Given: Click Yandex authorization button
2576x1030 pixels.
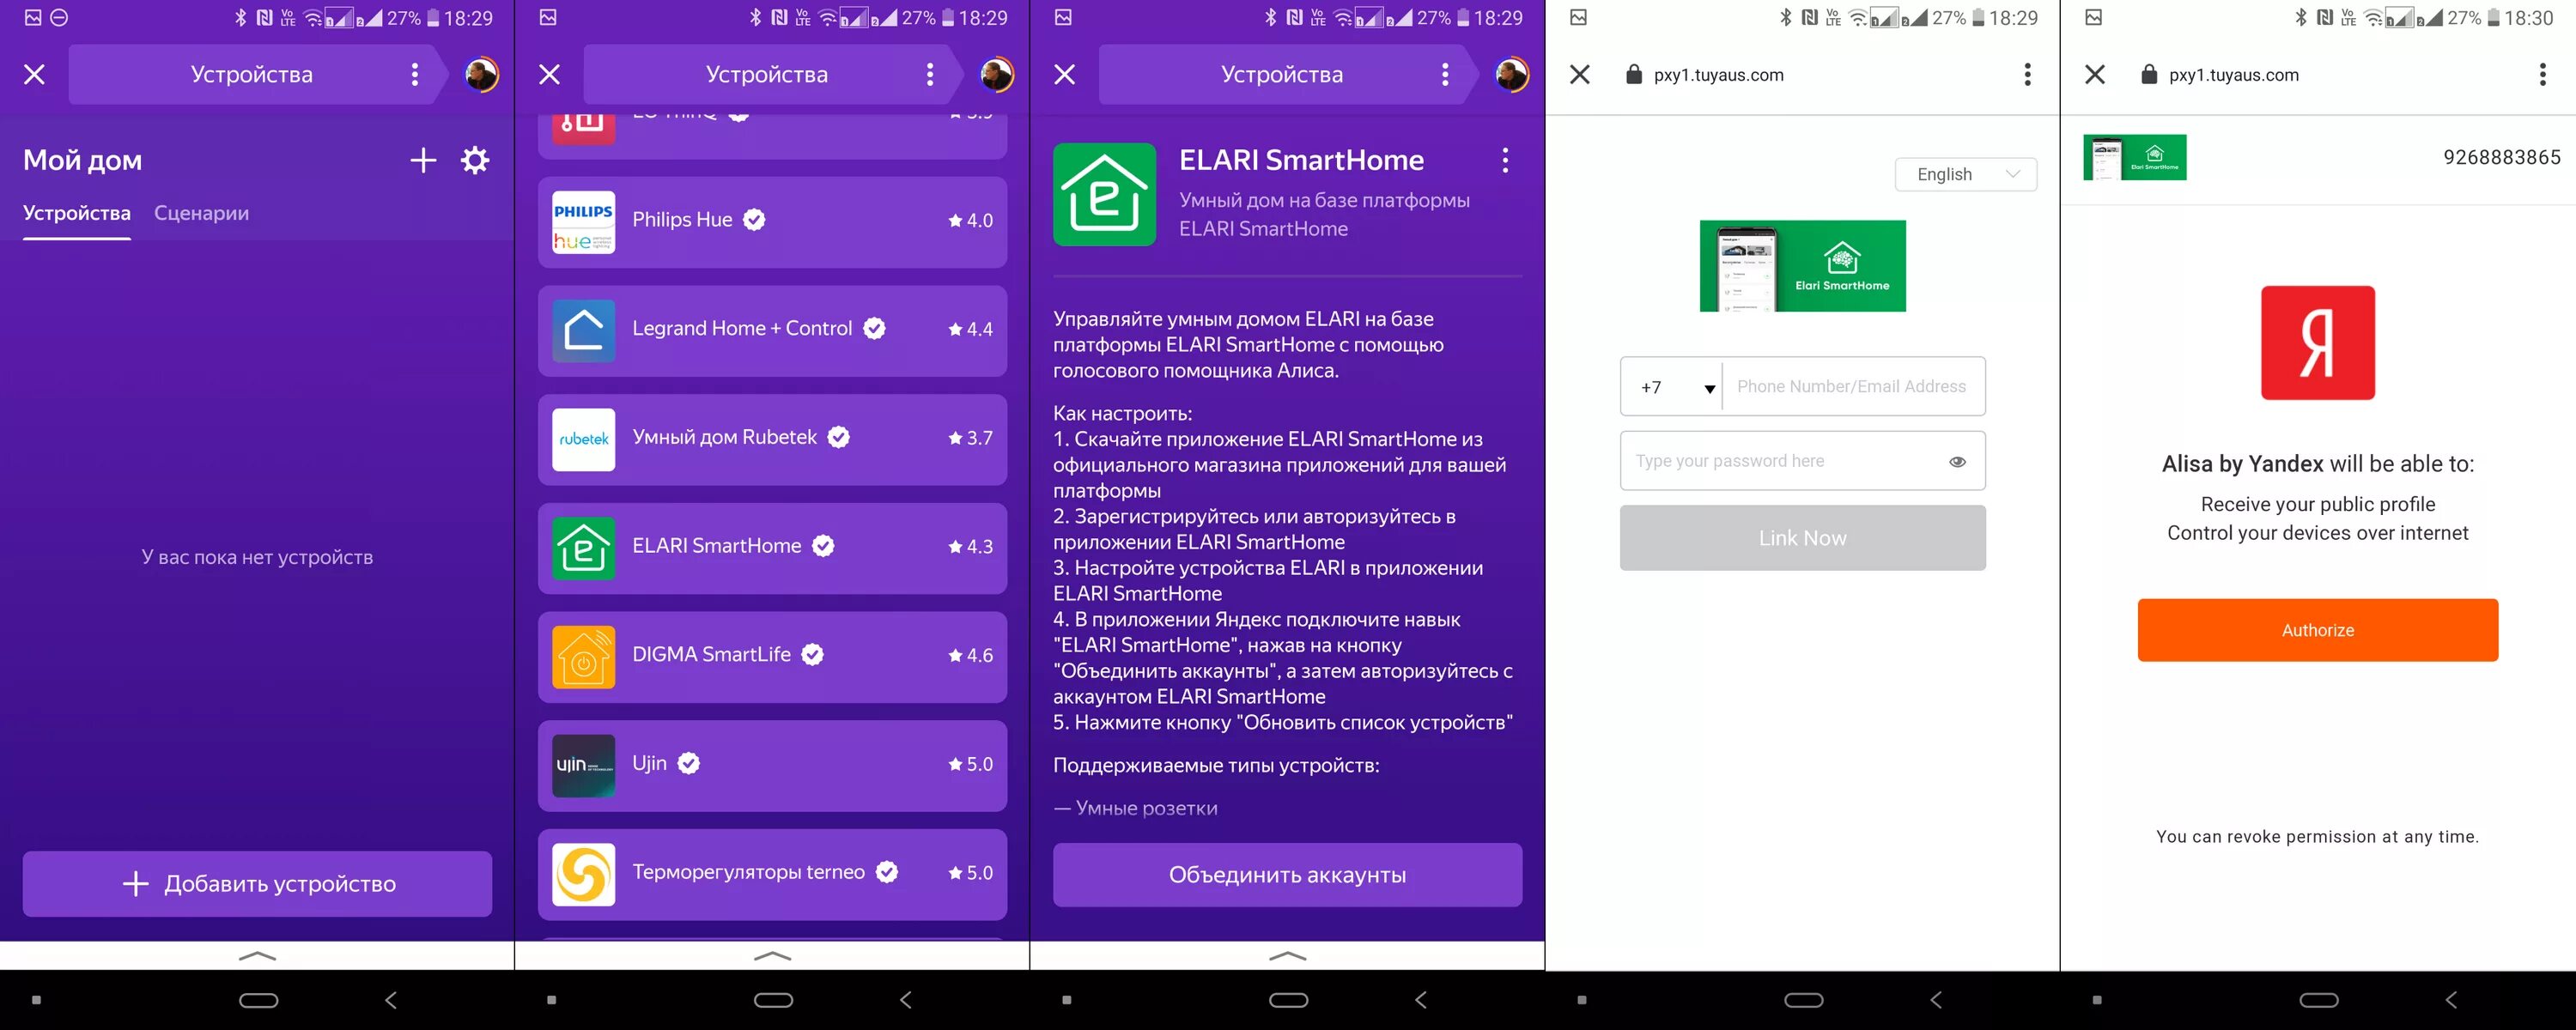Looking at the screenshot, I should tap(2318, 629).
